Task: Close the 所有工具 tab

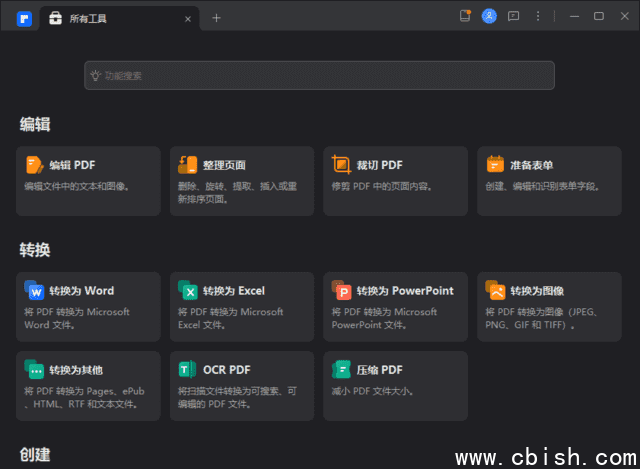Action: 186,18
